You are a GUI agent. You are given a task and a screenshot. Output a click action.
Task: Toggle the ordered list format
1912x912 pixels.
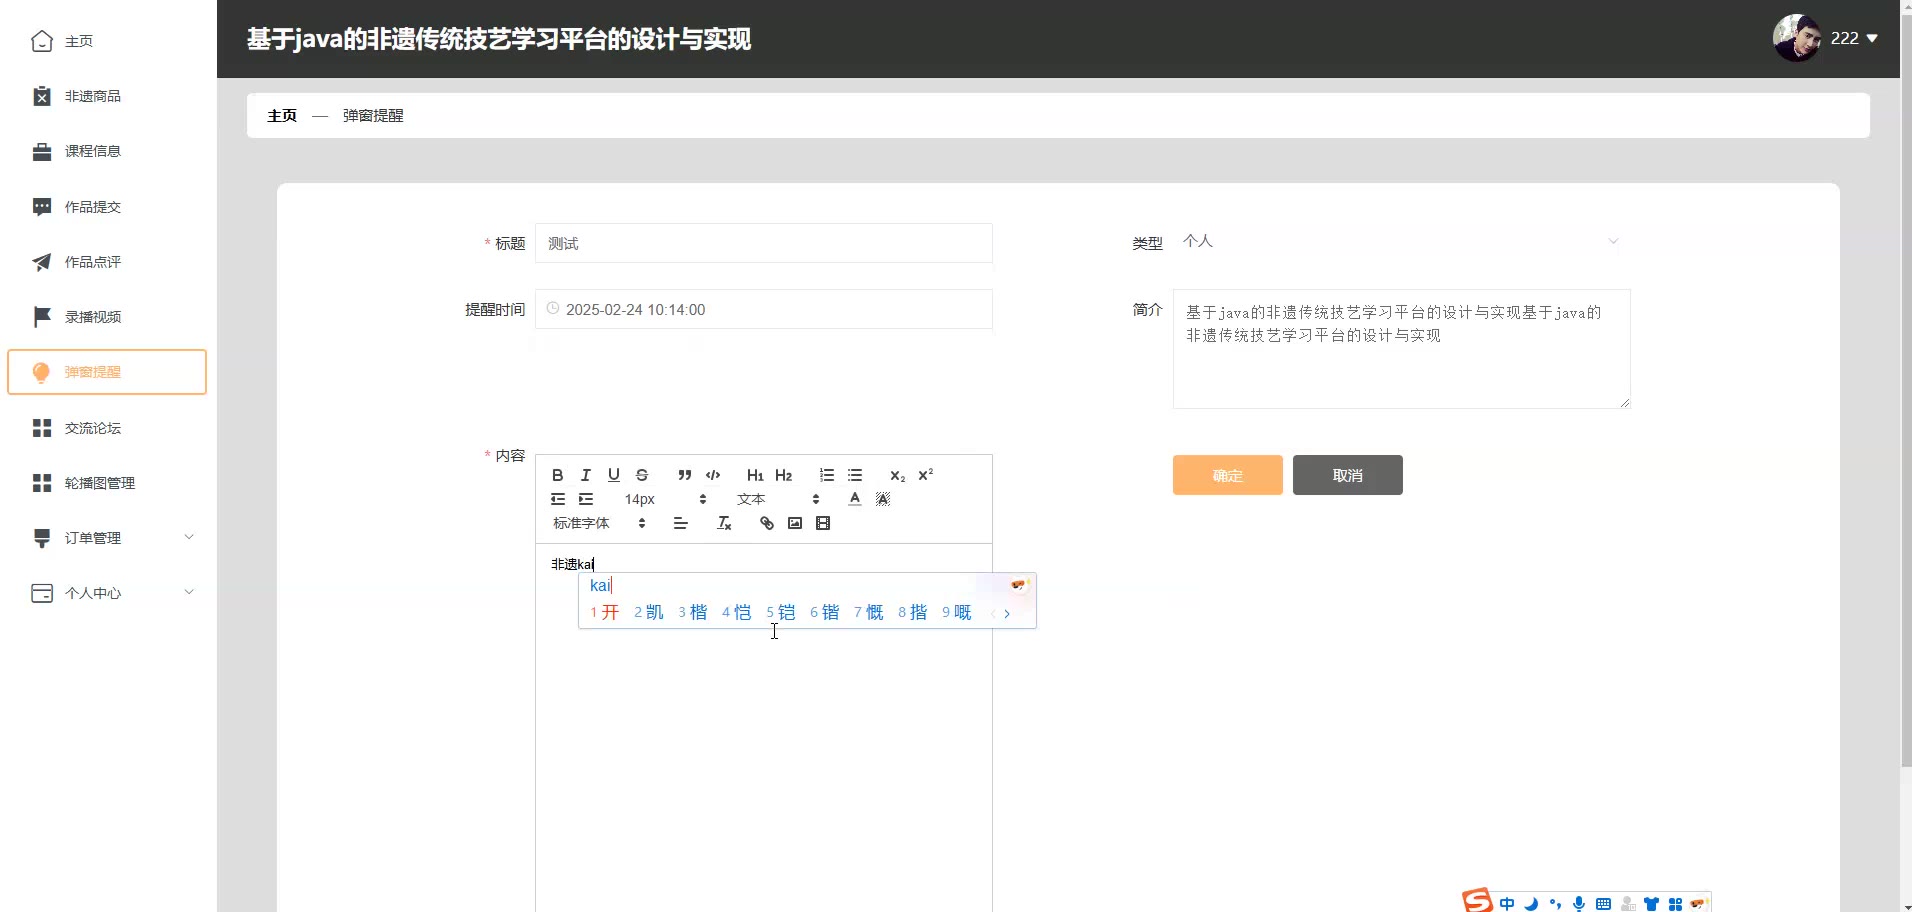[827, 475]
